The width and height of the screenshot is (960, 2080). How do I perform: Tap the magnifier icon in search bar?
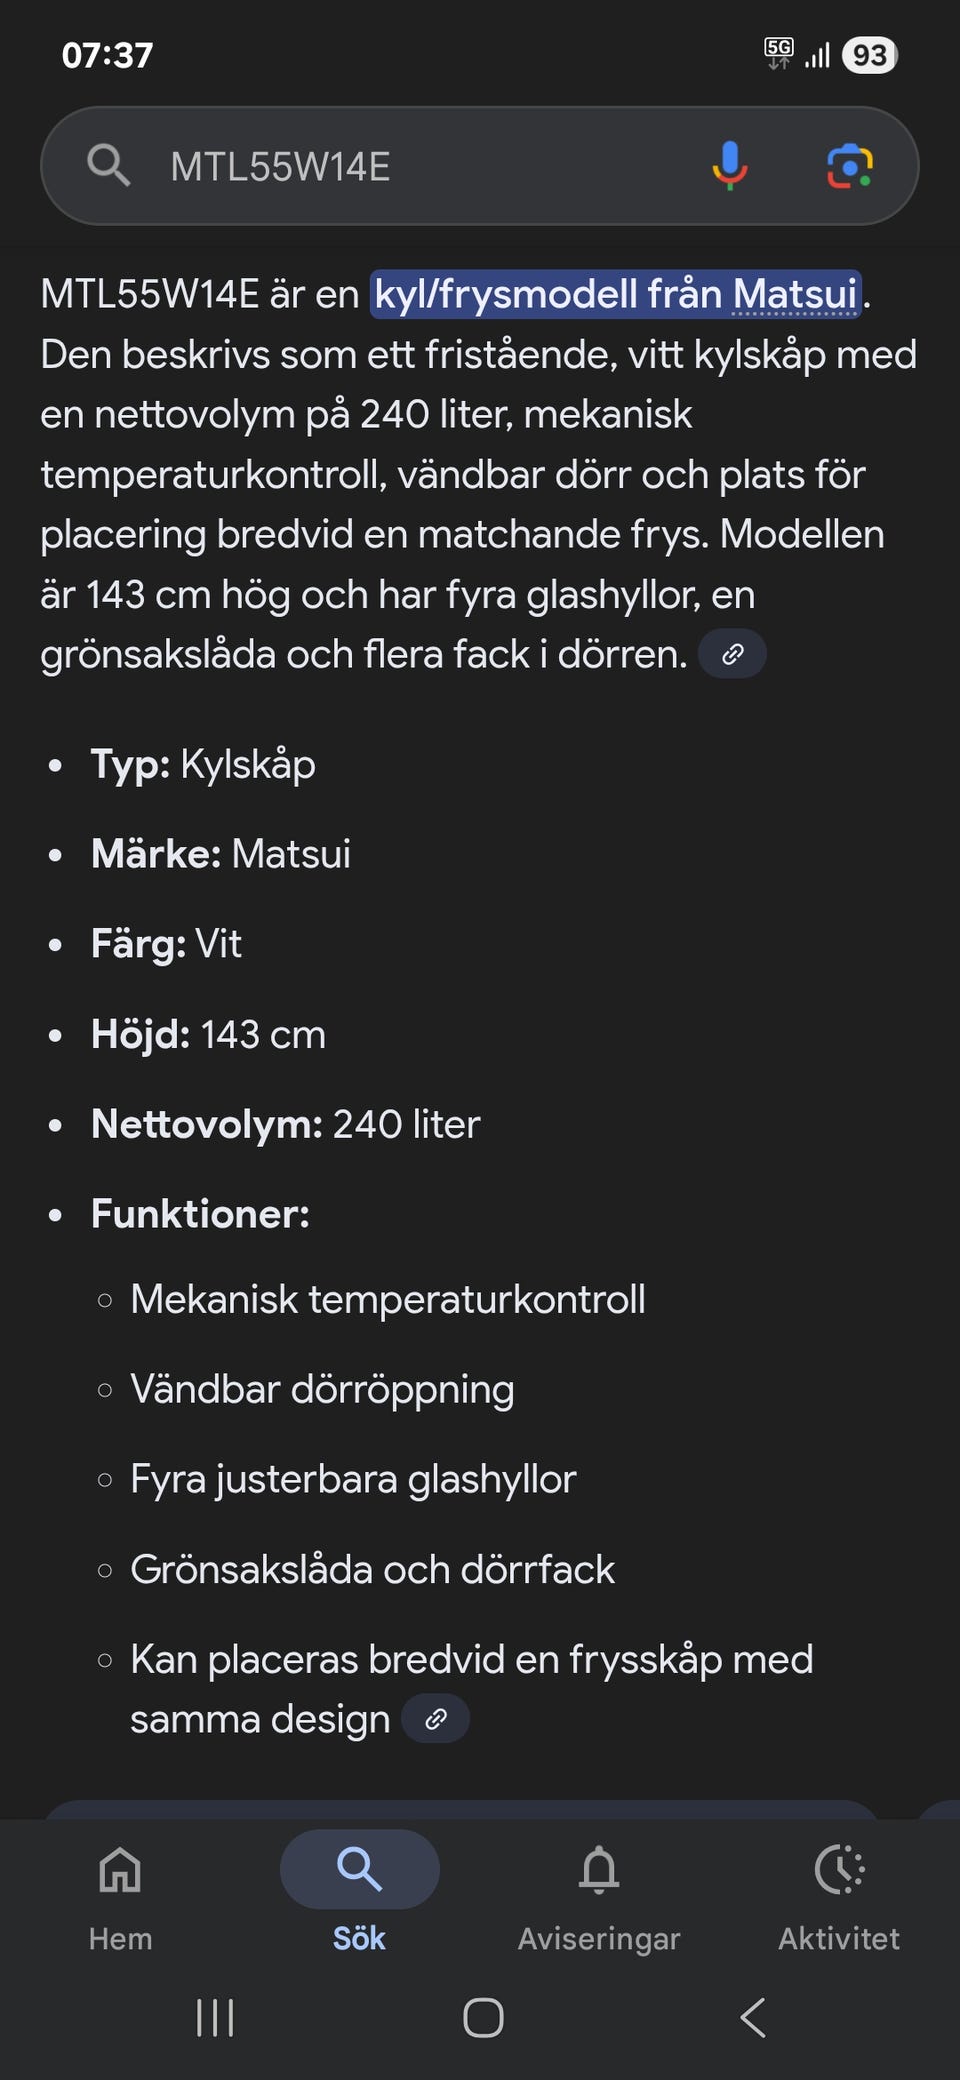pos(108,165)
